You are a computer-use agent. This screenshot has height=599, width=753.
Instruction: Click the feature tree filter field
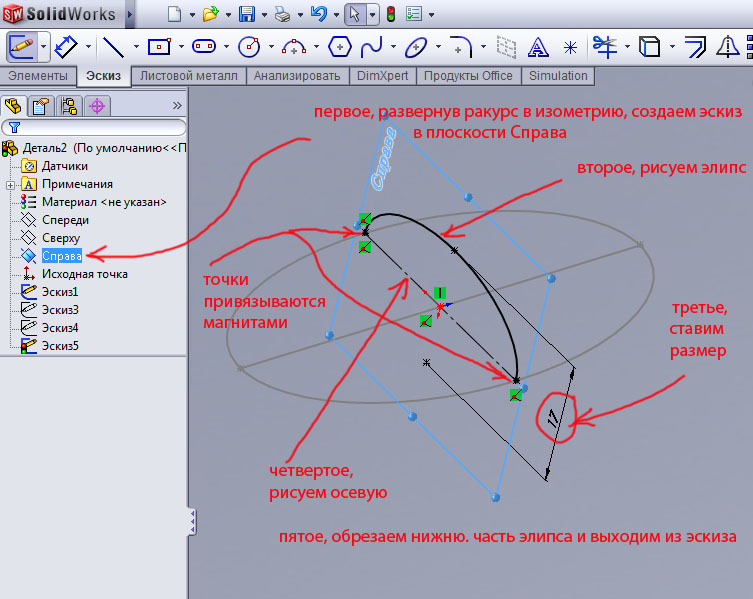[96, 127]
